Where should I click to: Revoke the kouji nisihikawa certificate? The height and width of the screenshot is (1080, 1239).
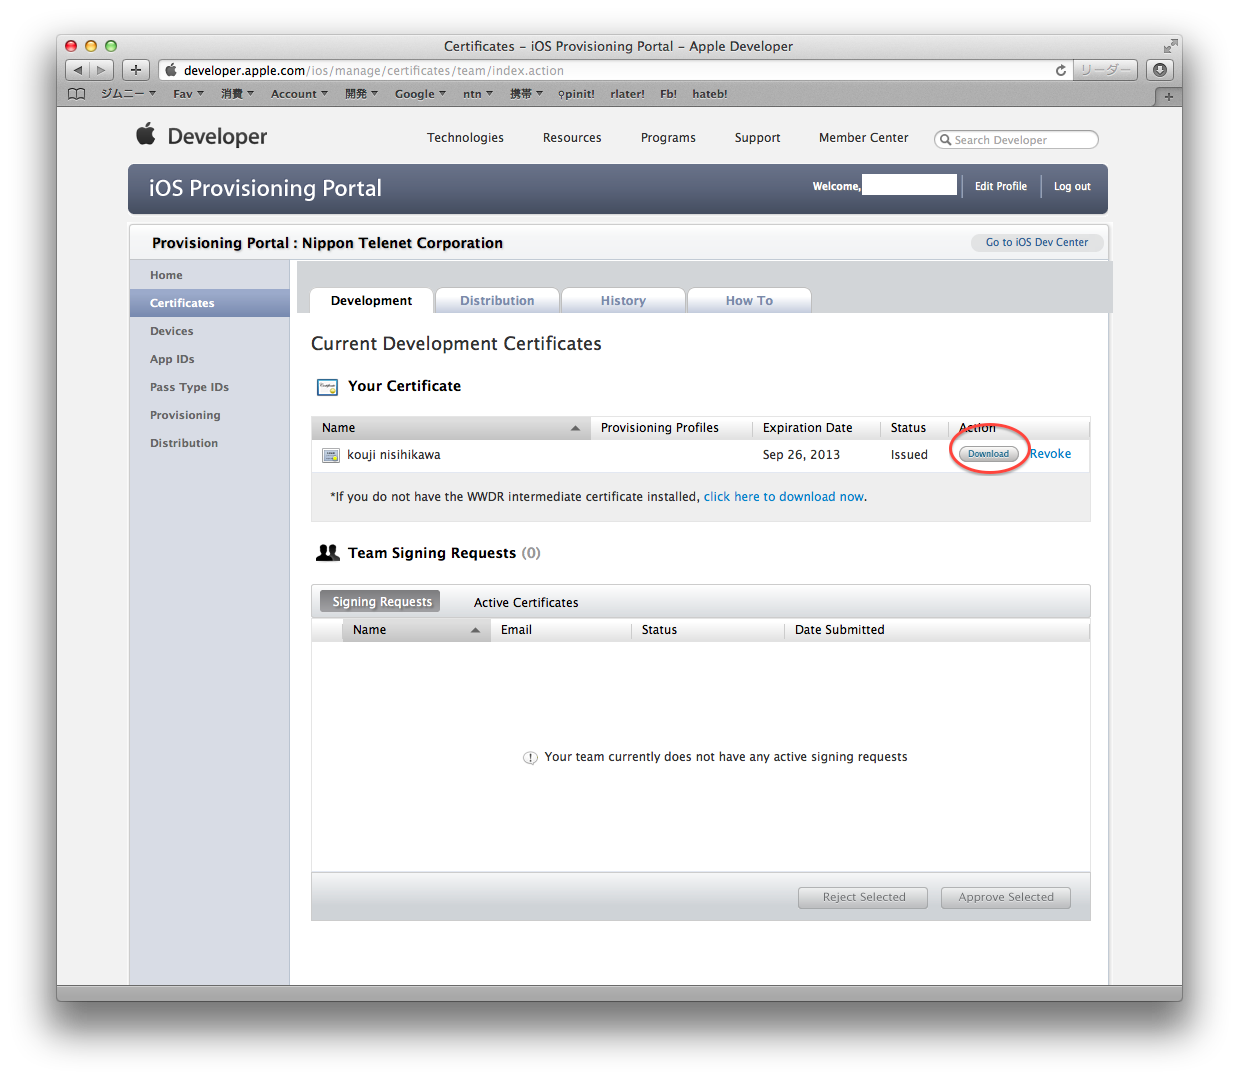pos(1050,454)
